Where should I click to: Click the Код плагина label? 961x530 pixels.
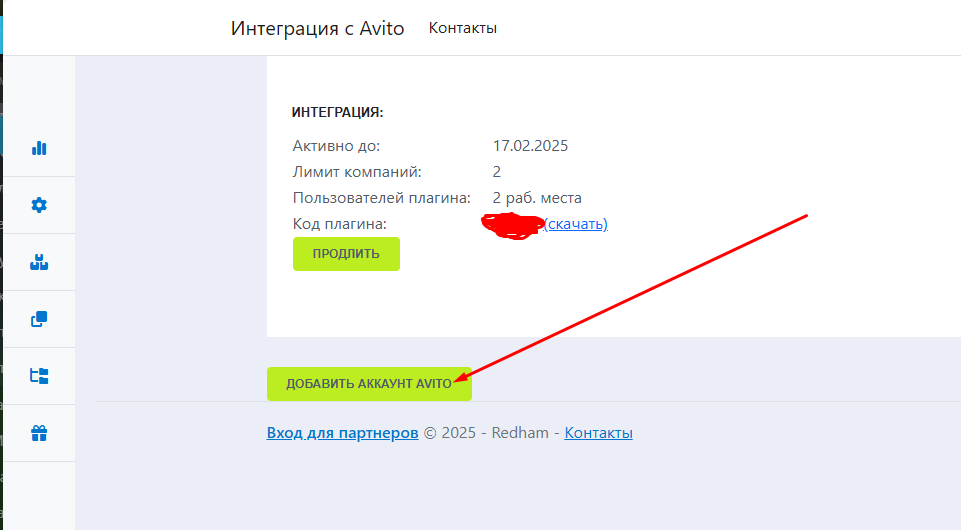340,224
